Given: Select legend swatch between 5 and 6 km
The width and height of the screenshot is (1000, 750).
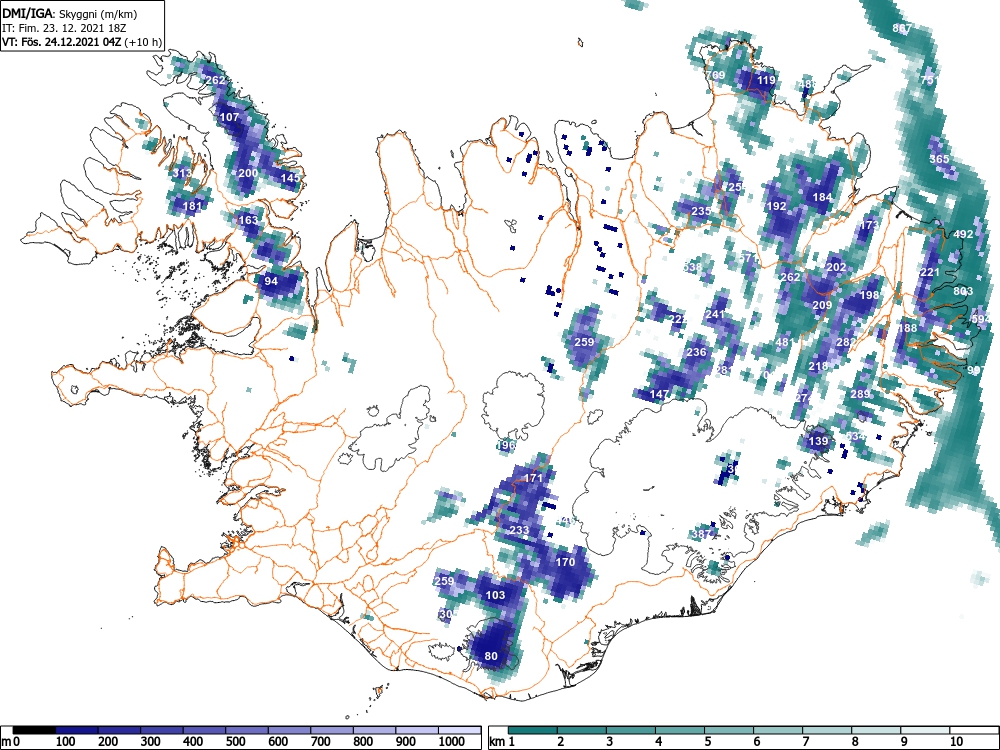Looking at the screenshot, I should 729,730.
